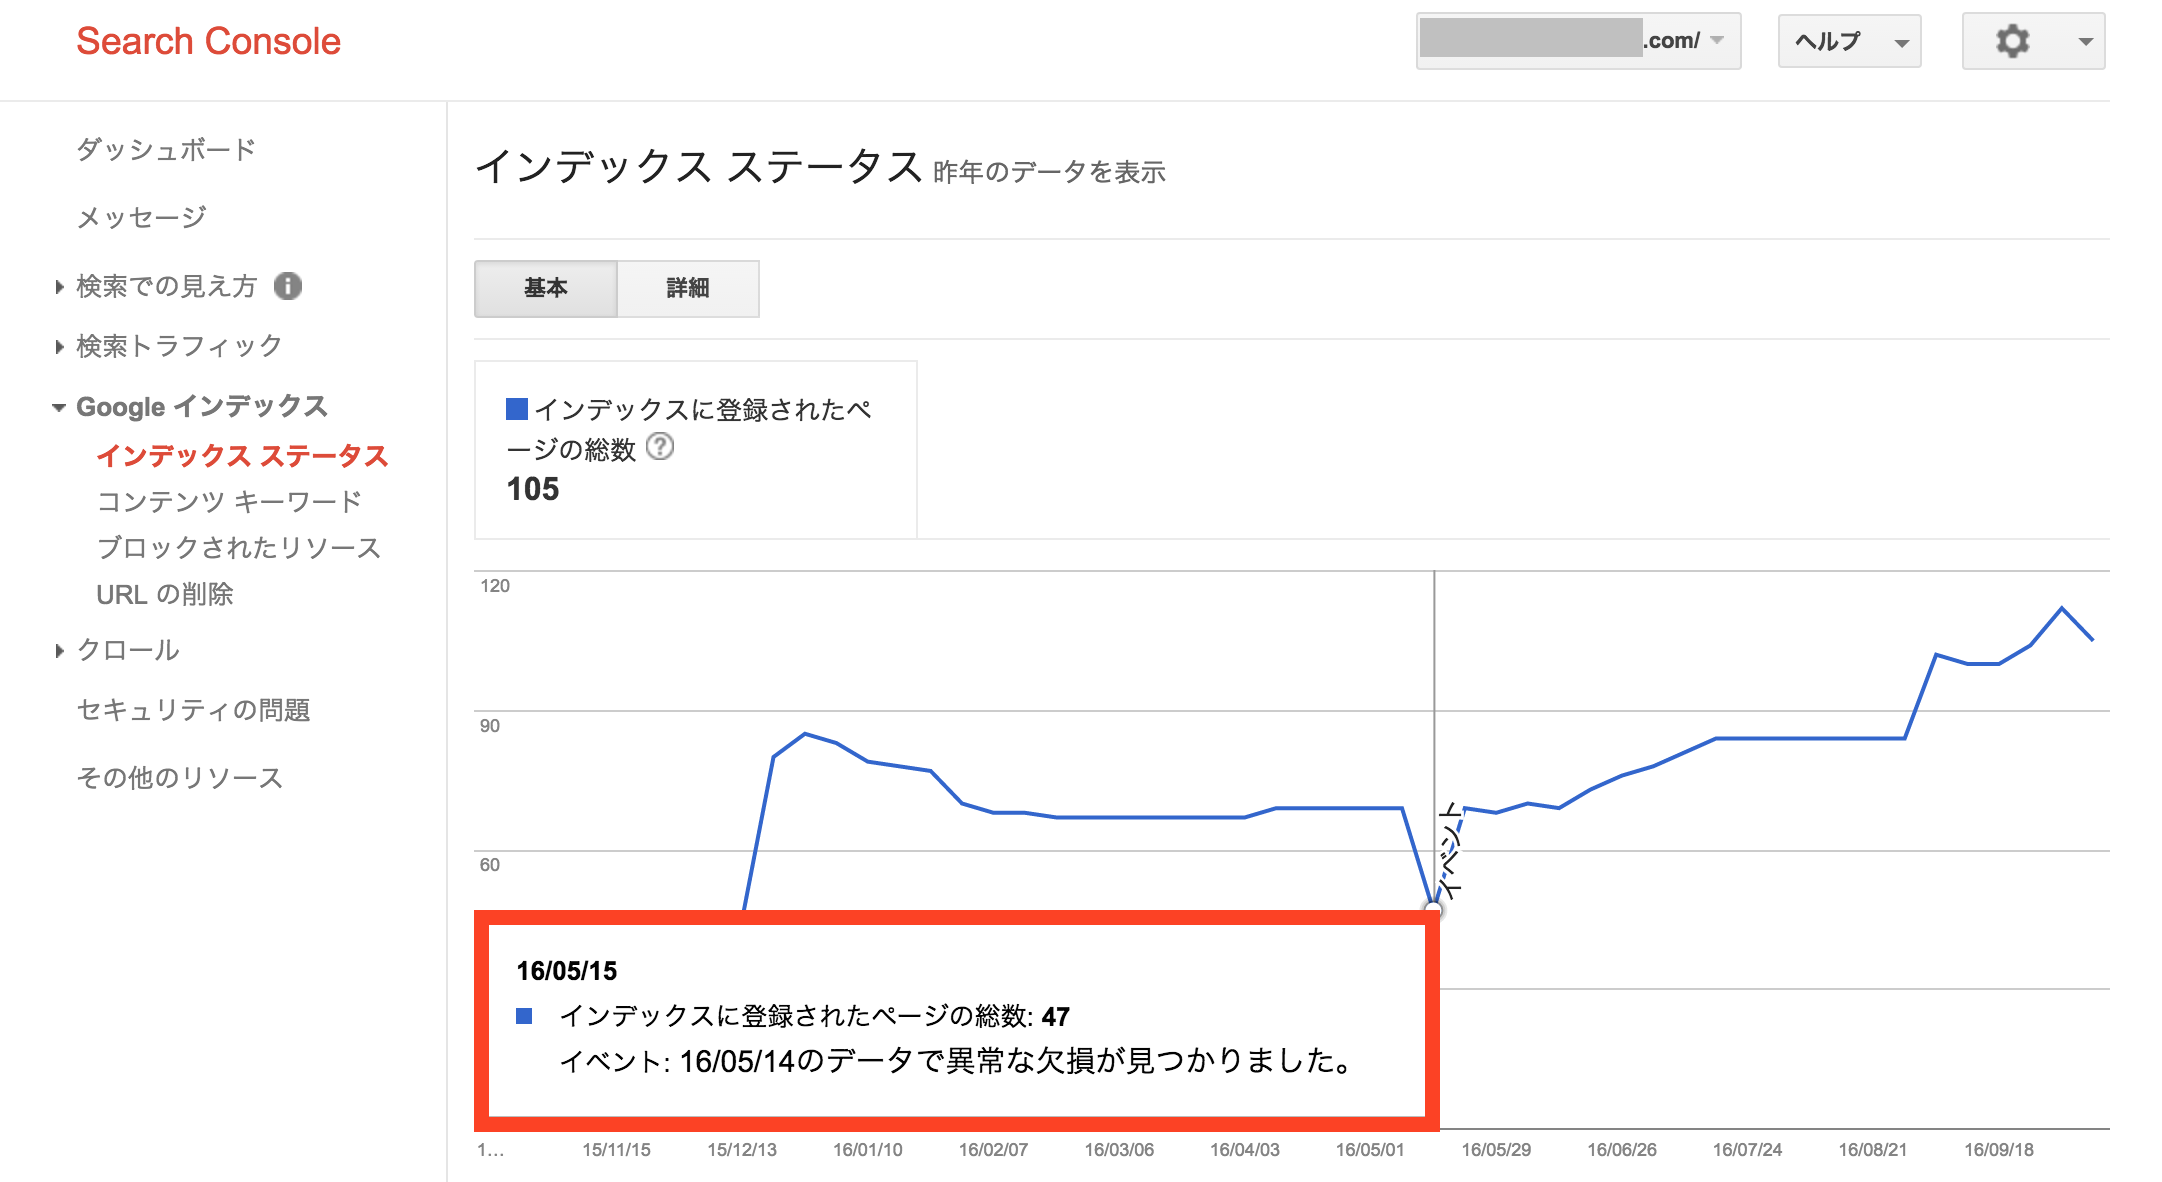Screen dimensions: 2162x1182
Task: Click the blue legend square for indexed pages
Action: point(517,409)
